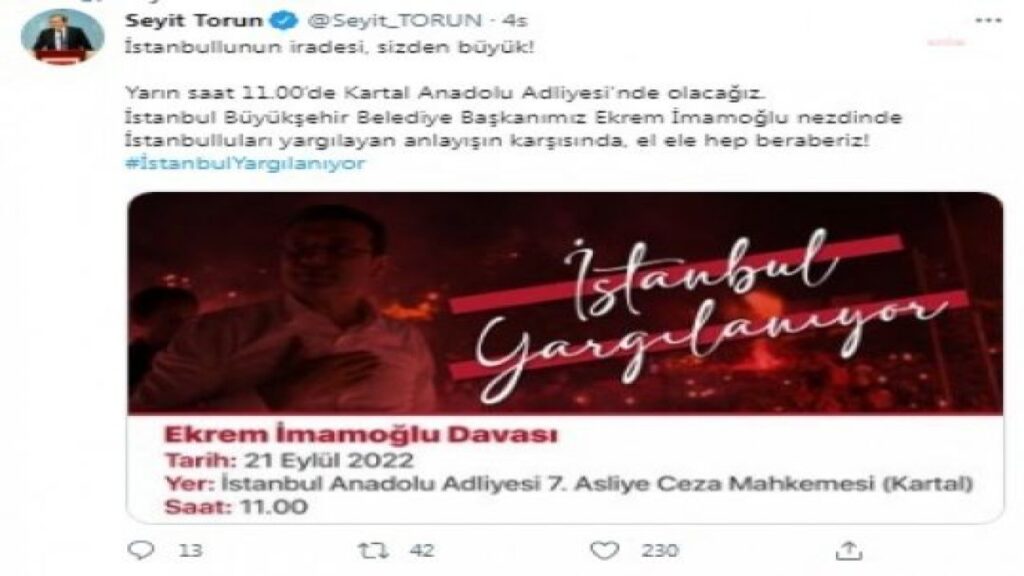View the 13 replies count
Image resolution: width=1024 pixels, height=576 pixels.
190,551
